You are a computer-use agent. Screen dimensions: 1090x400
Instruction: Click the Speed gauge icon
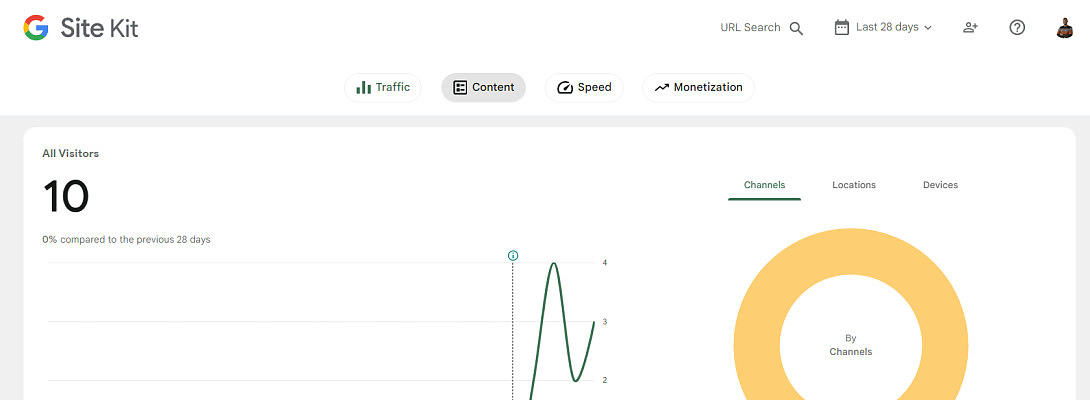click(565, 87)
